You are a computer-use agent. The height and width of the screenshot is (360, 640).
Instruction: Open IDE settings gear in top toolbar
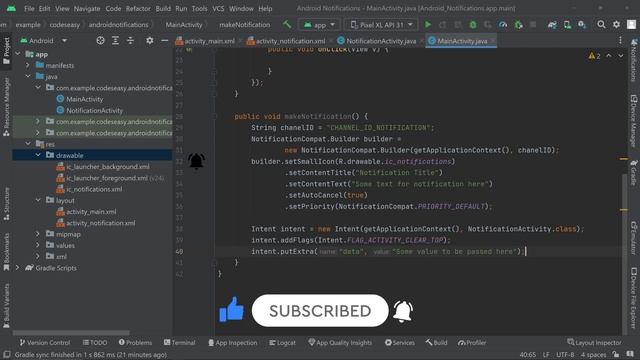pyautogui.click(x=616, y=24)
